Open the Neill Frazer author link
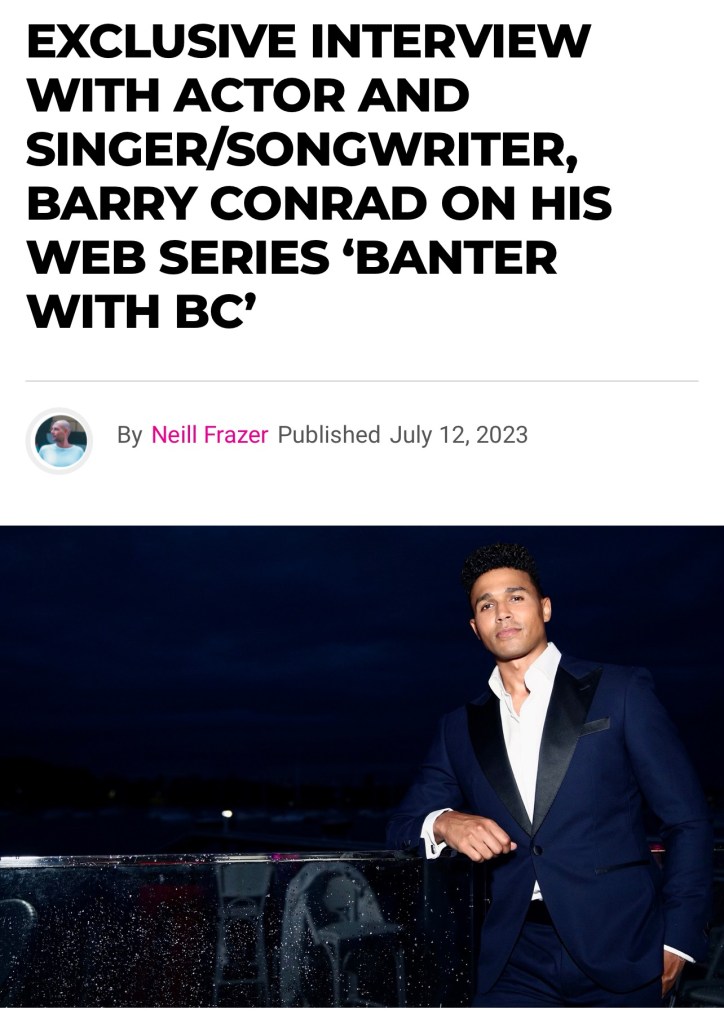The width and height of the screenshot is (724, 1023). click(x=209, y=435)
